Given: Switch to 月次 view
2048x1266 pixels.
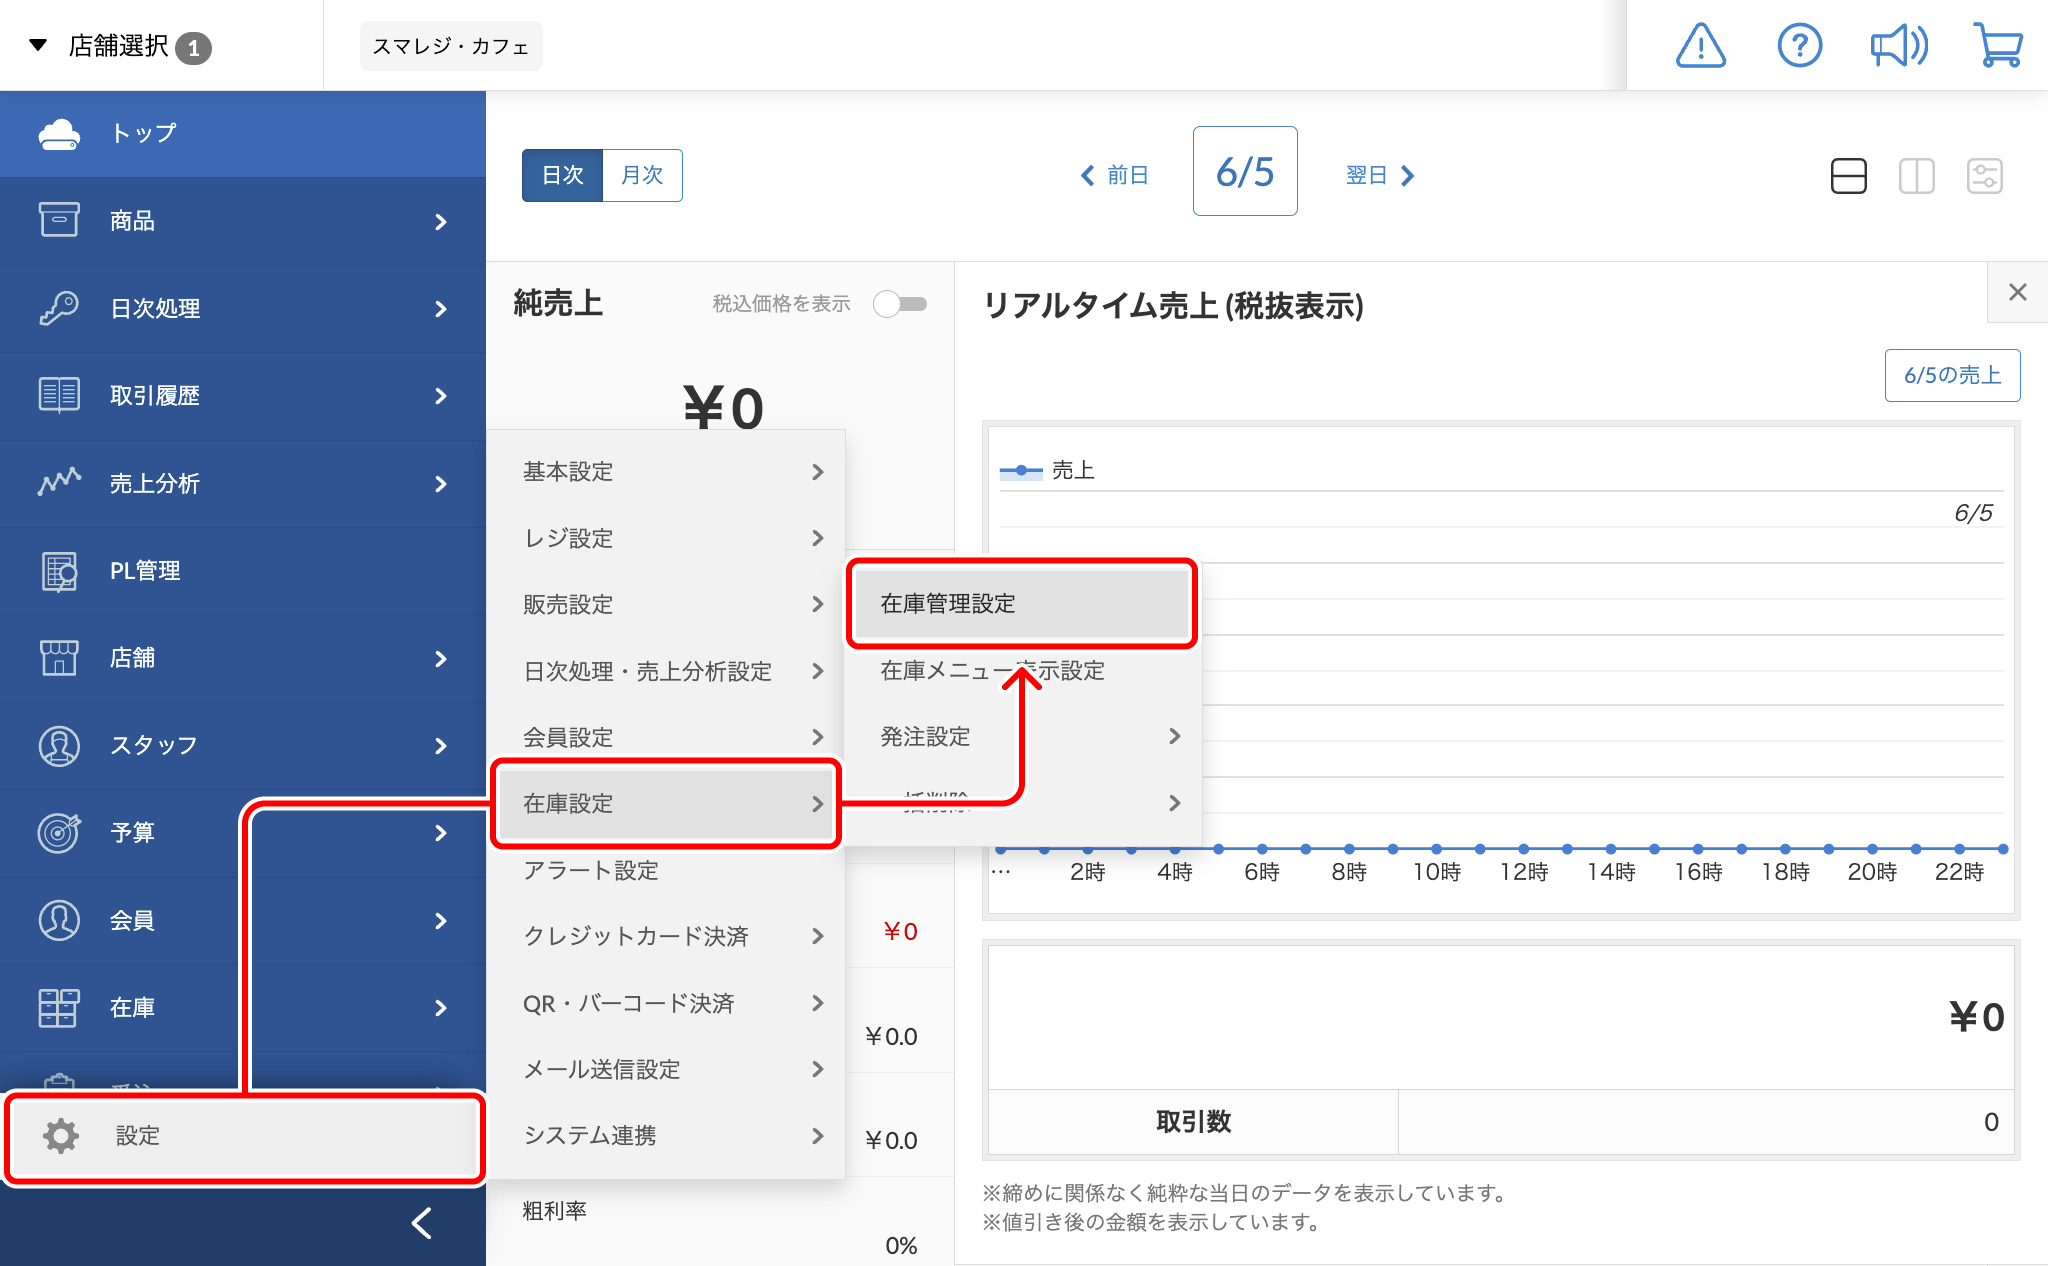Looking at the screenshot, I should 642,176.
